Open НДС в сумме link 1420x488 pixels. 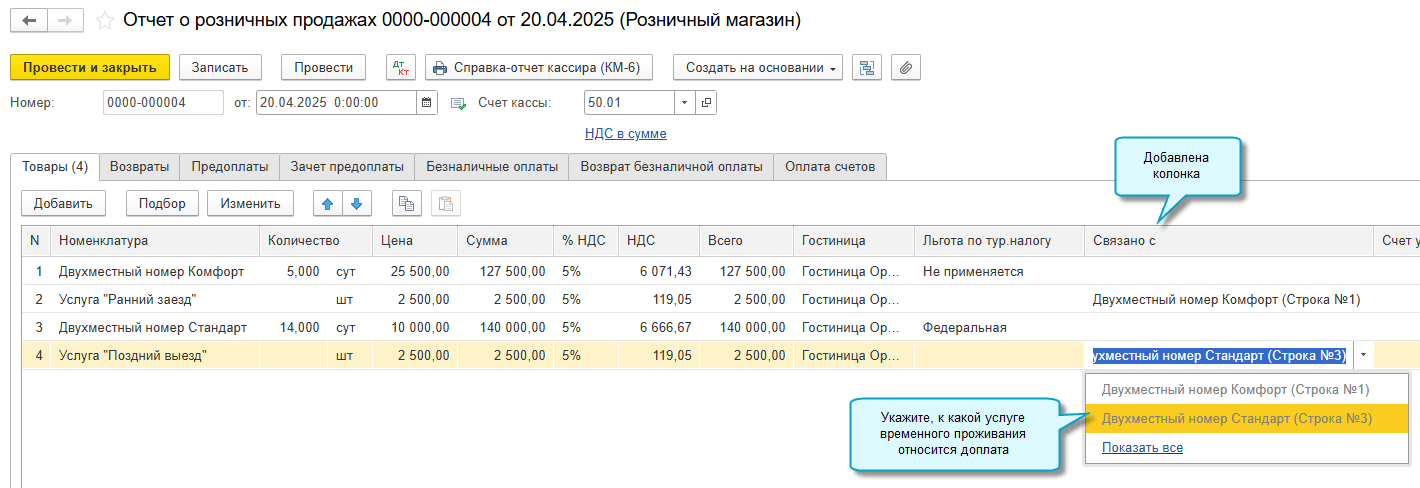tap(625, 133)
